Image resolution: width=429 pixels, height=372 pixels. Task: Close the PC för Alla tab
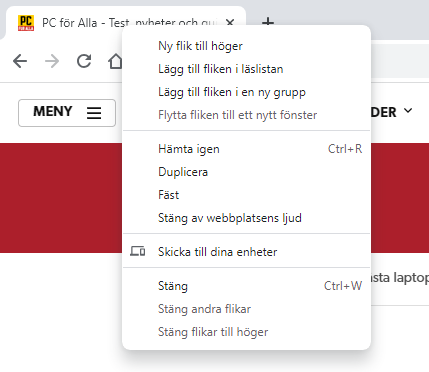230,23
